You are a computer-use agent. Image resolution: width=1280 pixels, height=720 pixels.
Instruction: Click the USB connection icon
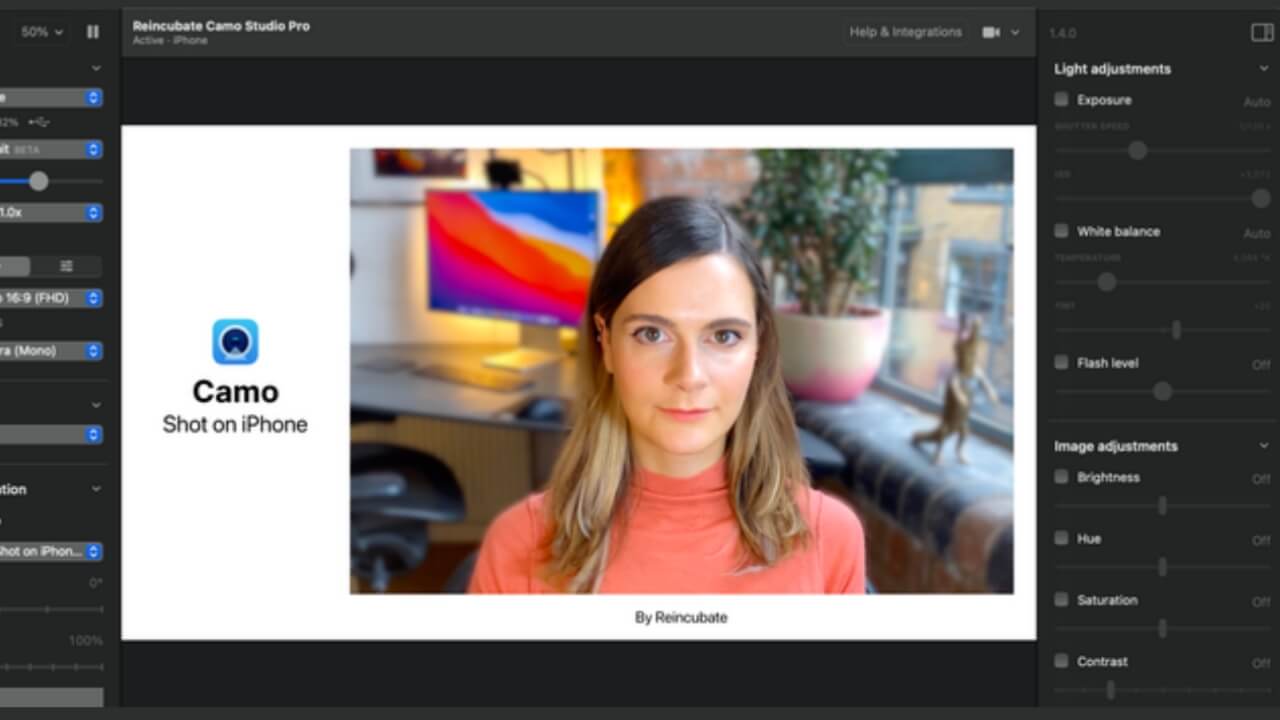39,122
